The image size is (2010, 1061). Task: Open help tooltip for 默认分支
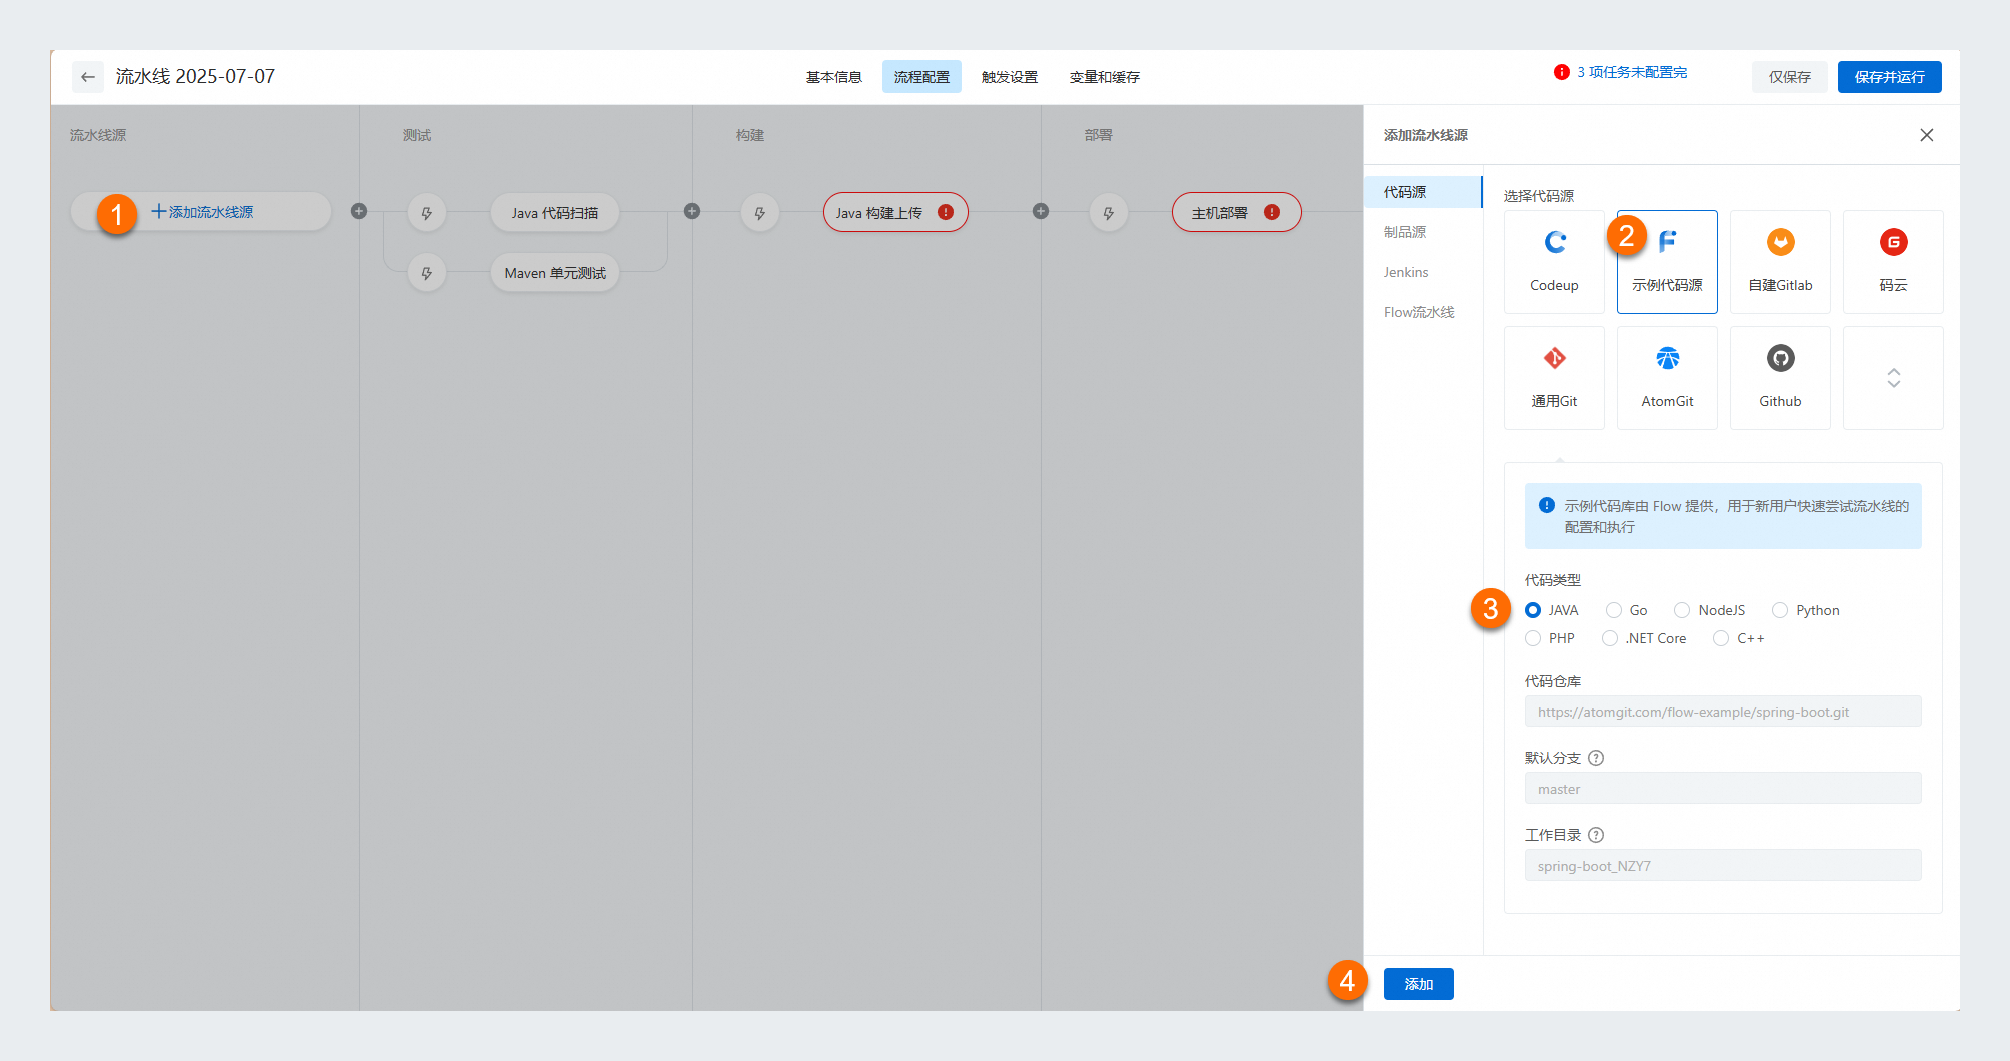(x=1596, y=758)
